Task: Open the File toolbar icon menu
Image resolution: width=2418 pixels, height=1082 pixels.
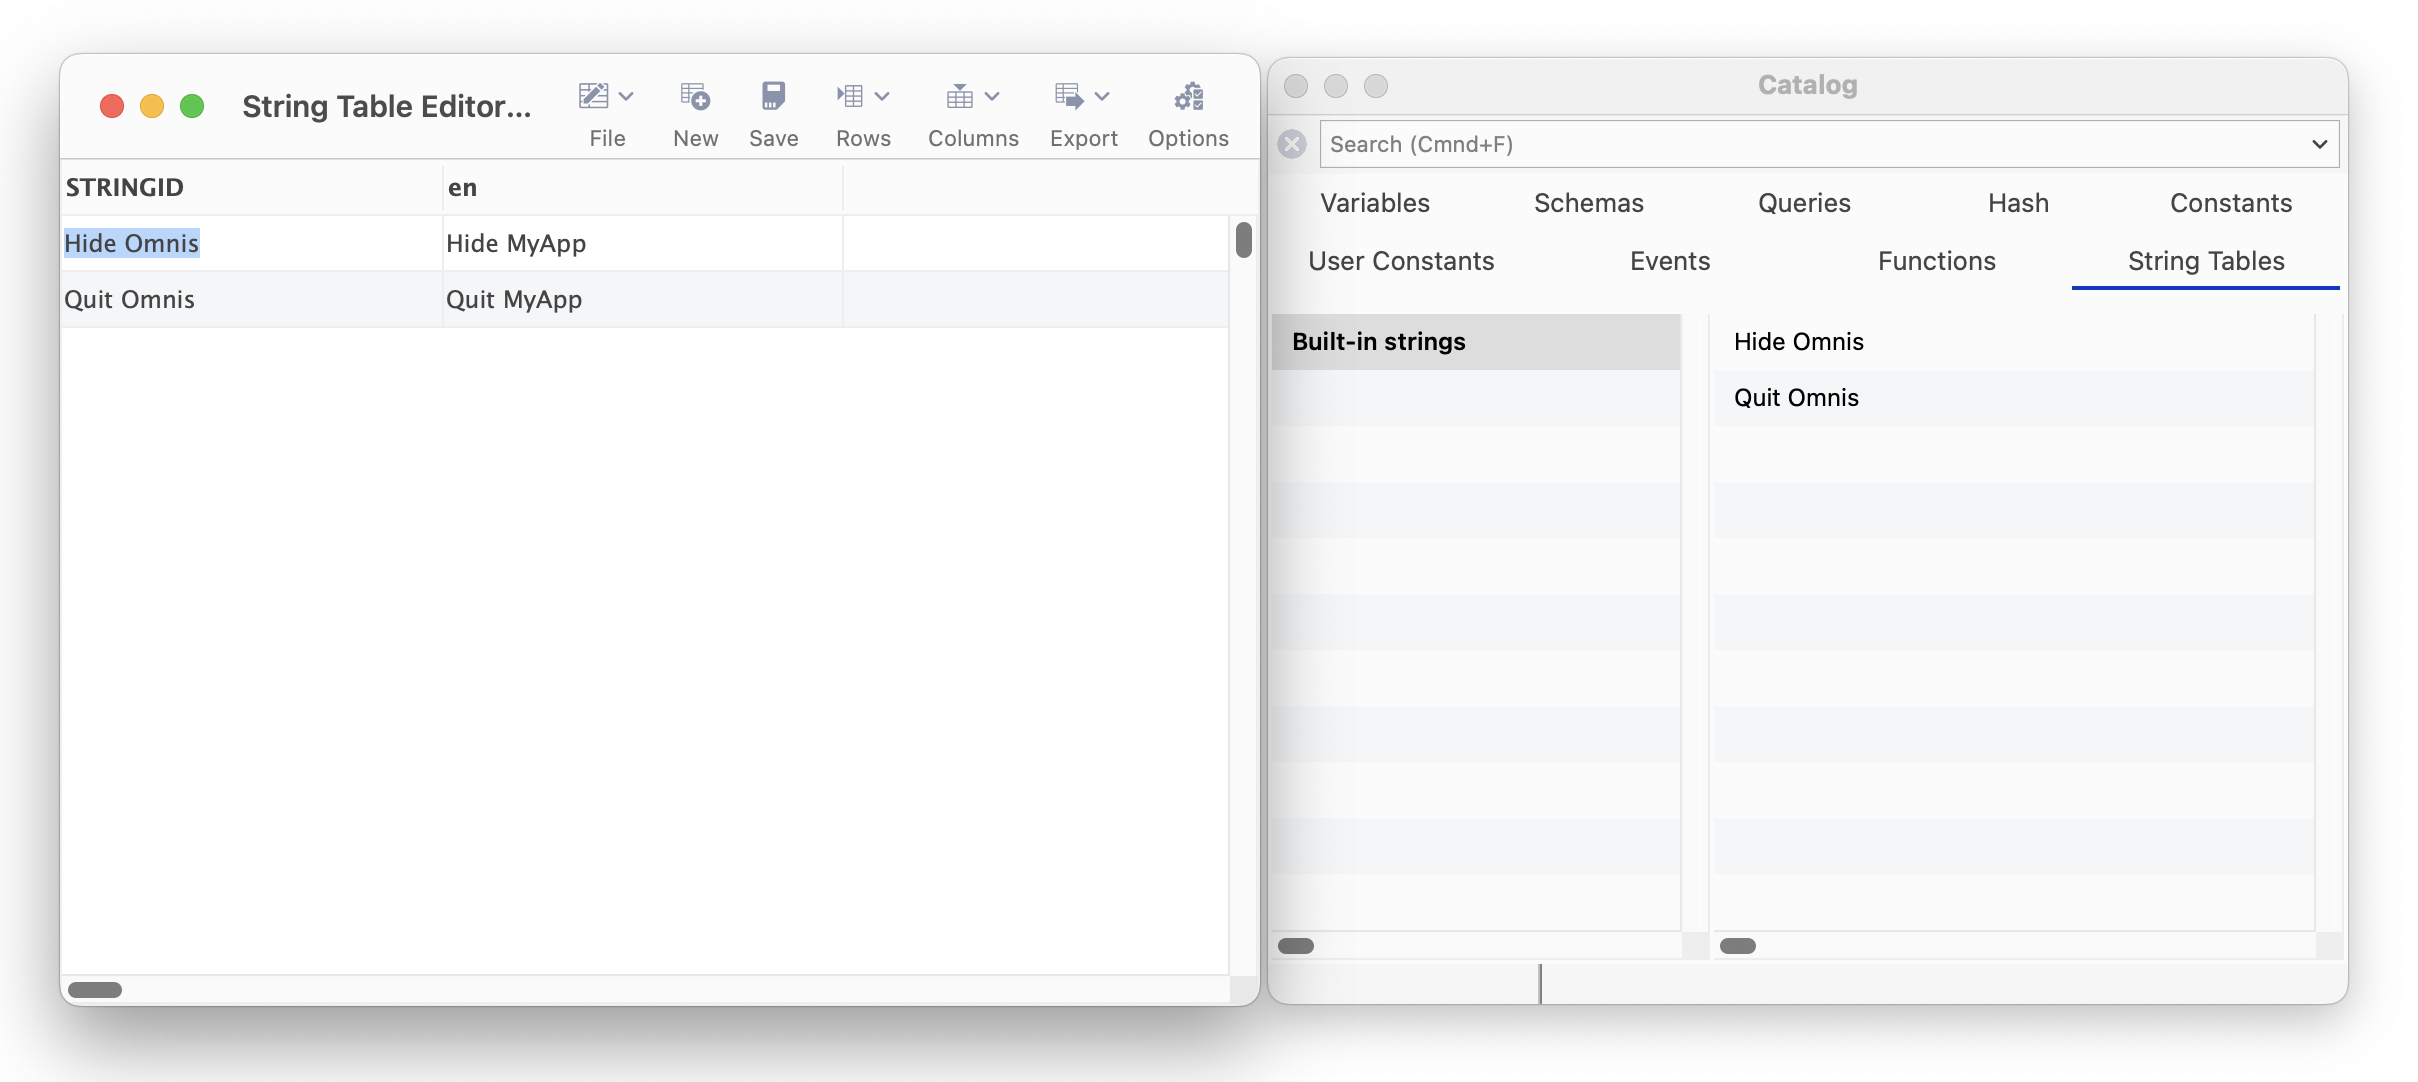Action: pyautogui.click(x=594, y=96)
